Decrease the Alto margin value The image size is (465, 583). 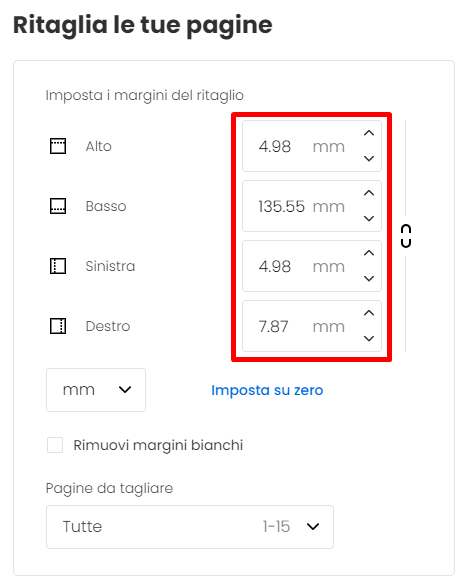point(369,159)
